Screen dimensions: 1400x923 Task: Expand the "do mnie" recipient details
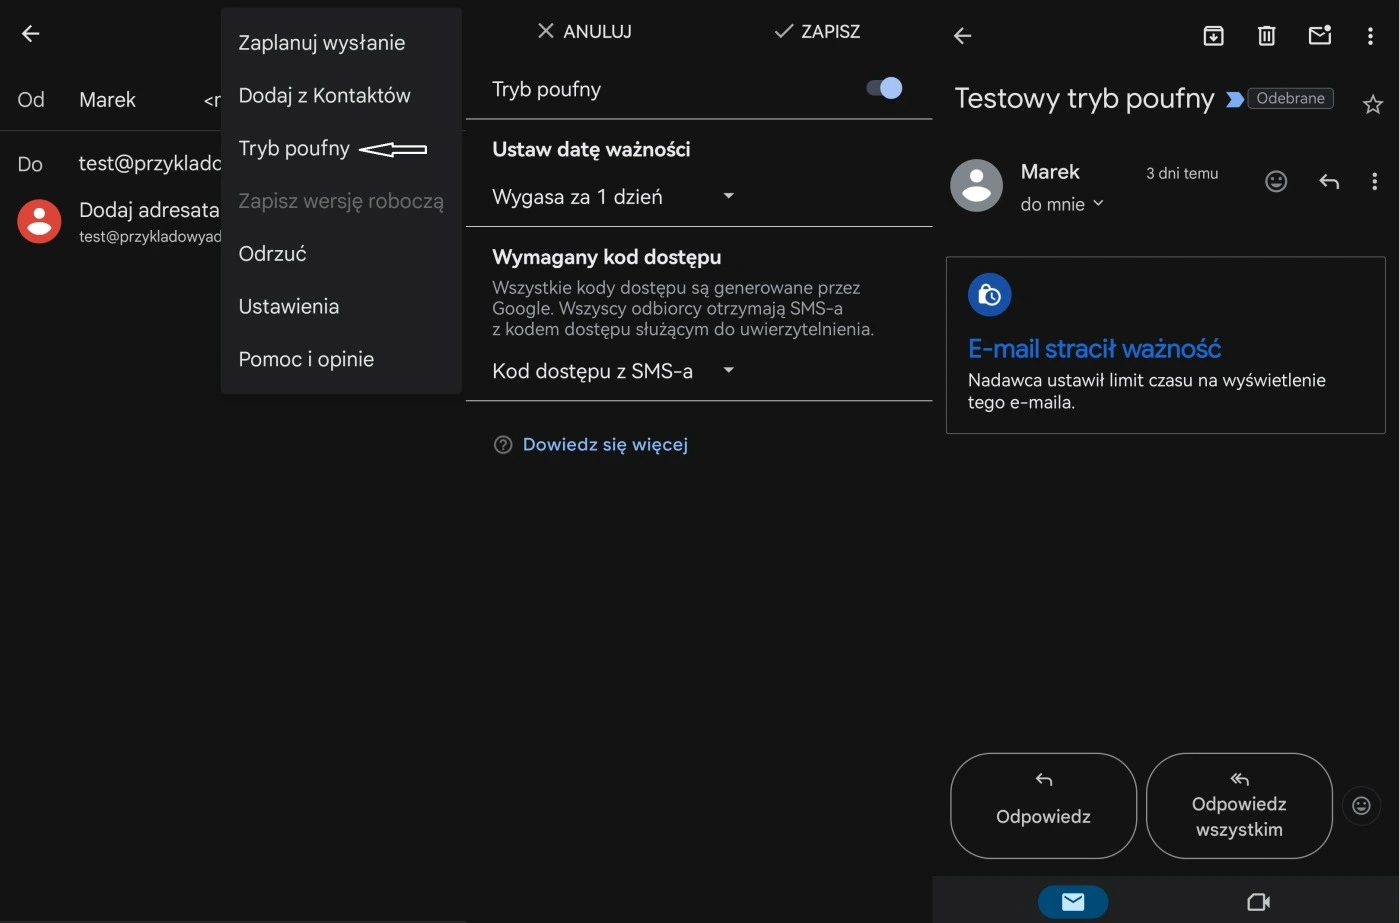tap(1060, 204)
